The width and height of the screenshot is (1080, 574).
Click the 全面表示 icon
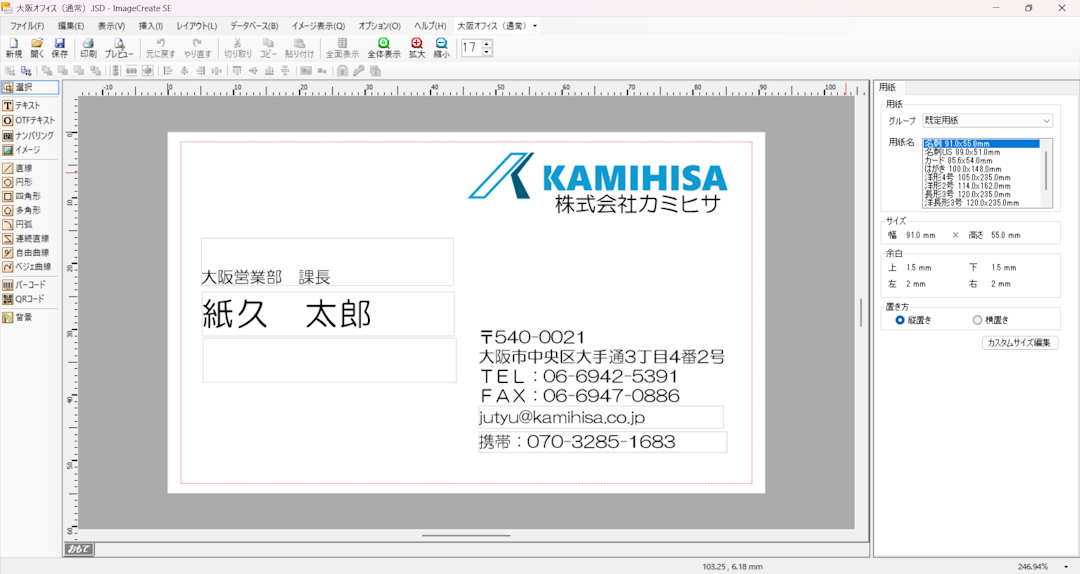342,48
